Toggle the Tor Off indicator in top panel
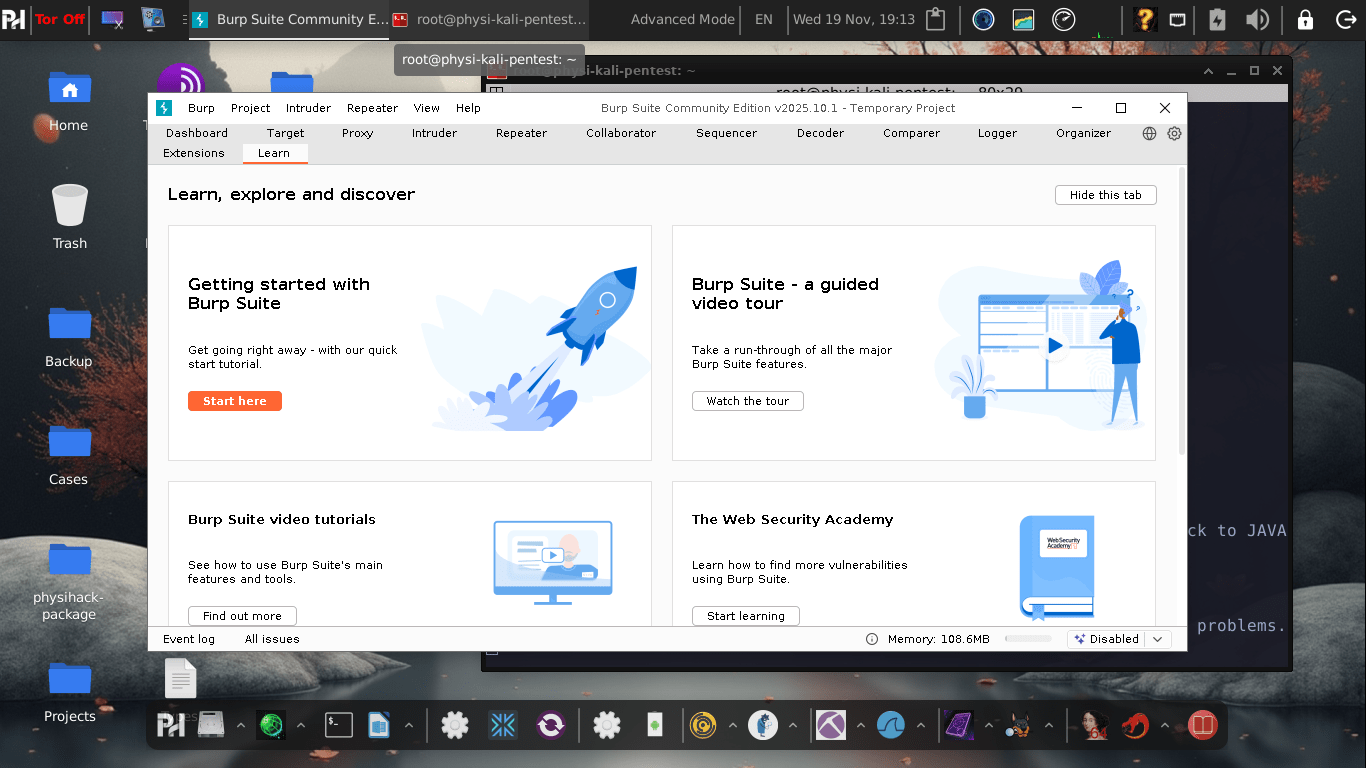Screen dimensions: 1366x768 60,19
